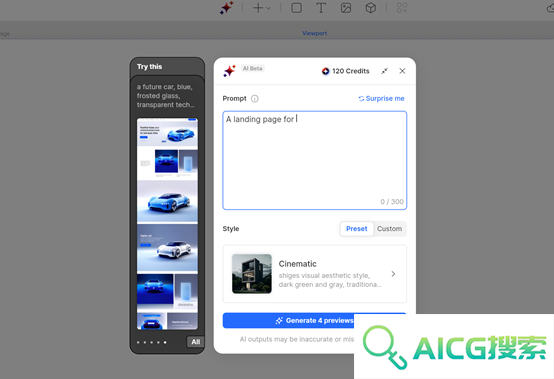
Task: Click Generate 4 previews button
Action: click(x=314, y=320)
